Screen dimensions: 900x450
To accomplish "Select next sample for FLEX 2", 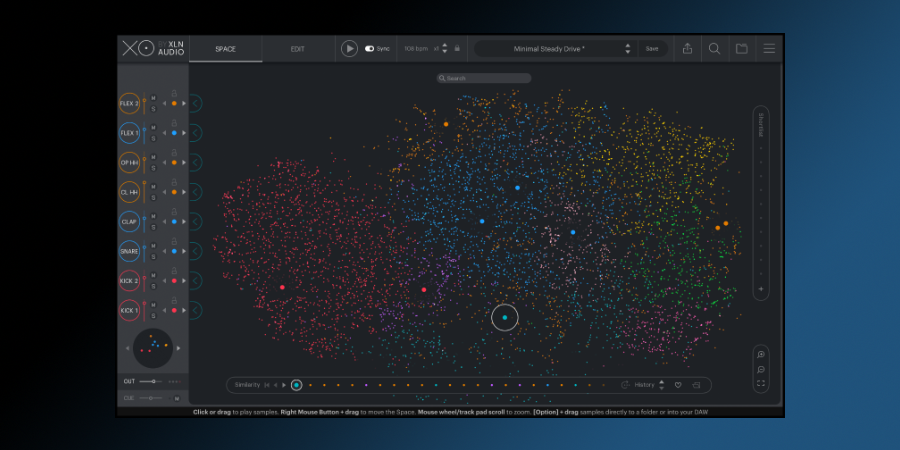I will (184, 103).
